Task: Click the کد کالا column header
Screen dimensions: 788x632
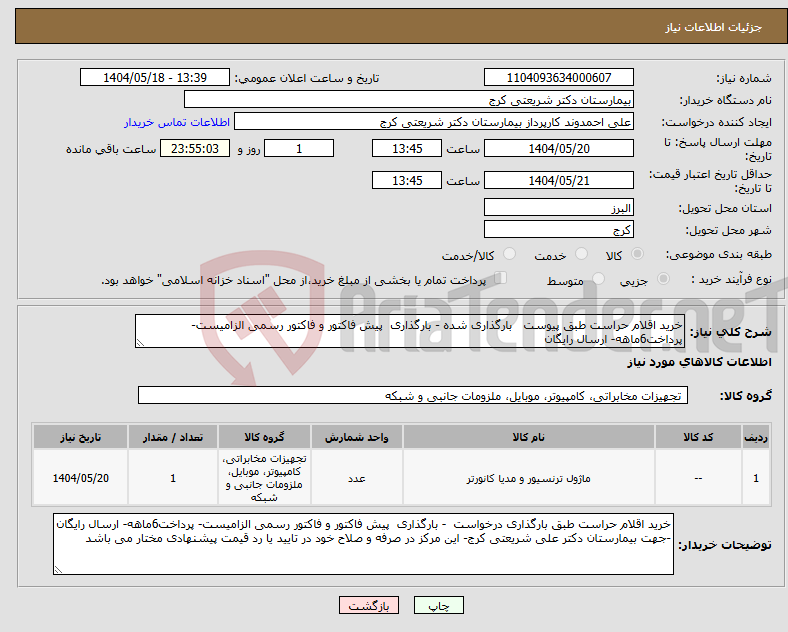Action: 698,437
